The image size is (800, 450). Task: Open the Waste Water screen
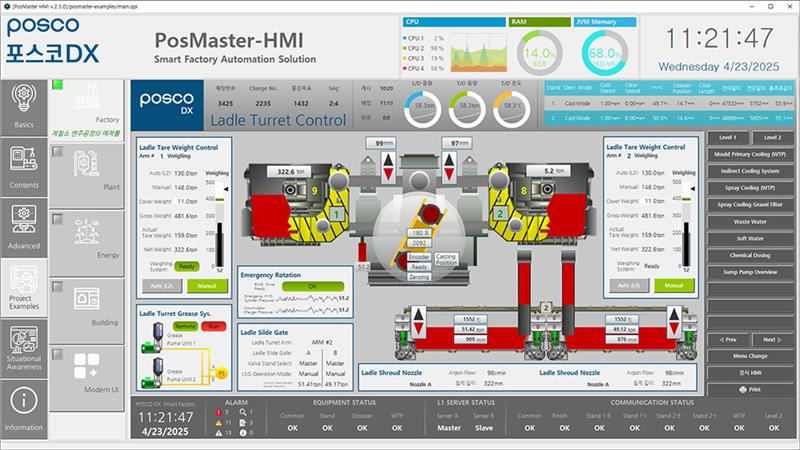[750, 221]
